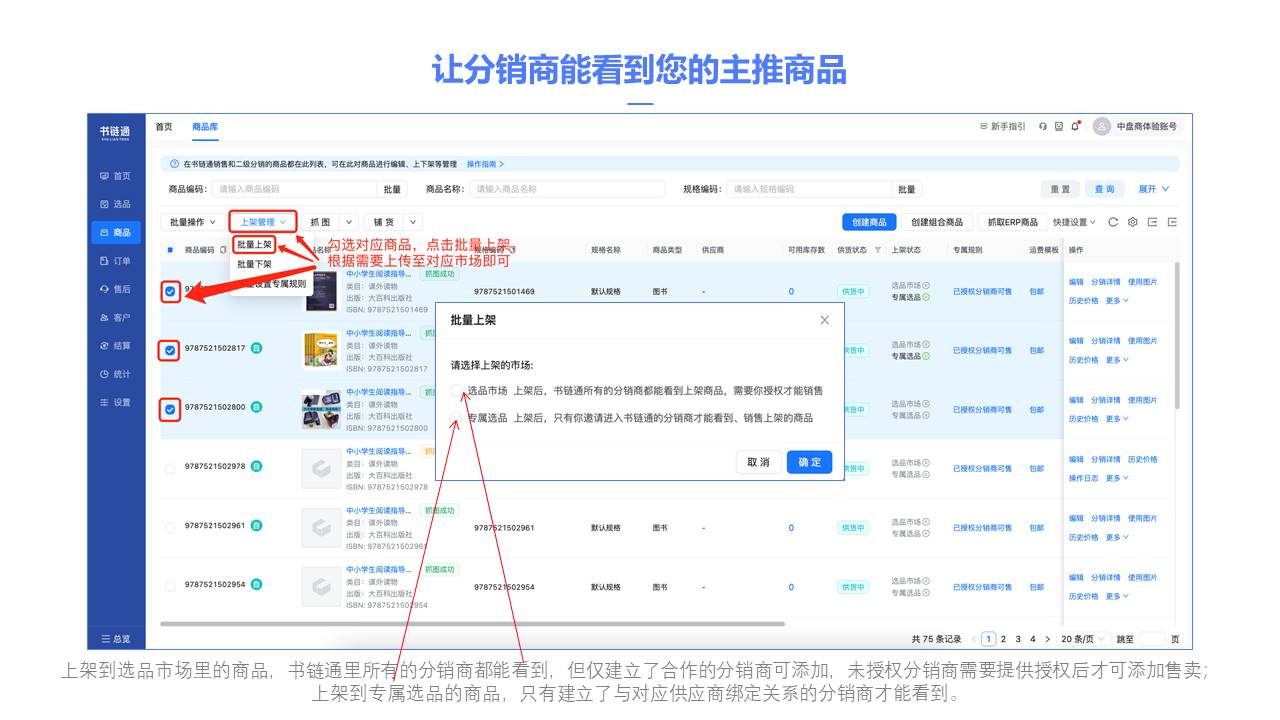Click the 跳至 page number field
The height and width of the screenshot is (720, 1280).
click(1152, 639)
